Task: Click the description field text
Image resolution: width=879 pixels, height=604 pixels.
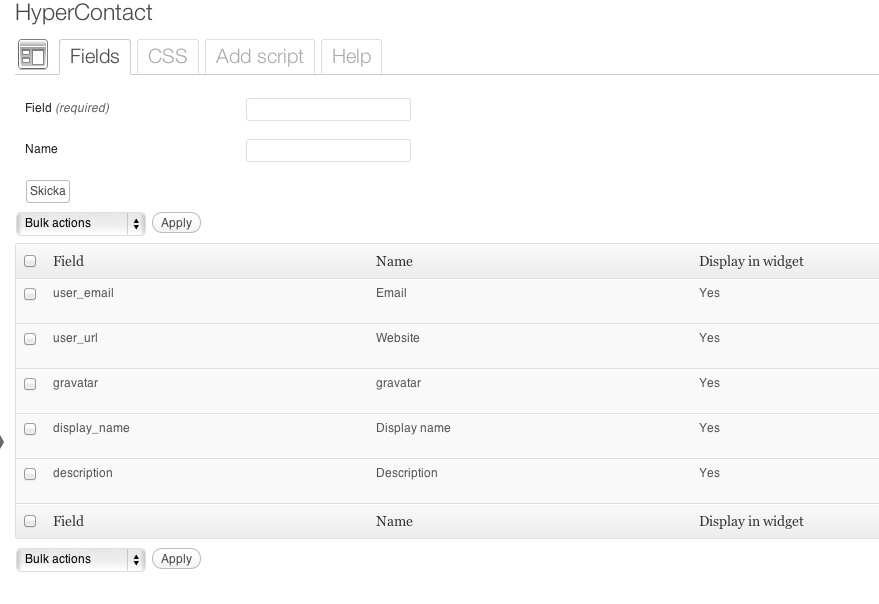Action: pyautogui.click(x=82, y=473)
